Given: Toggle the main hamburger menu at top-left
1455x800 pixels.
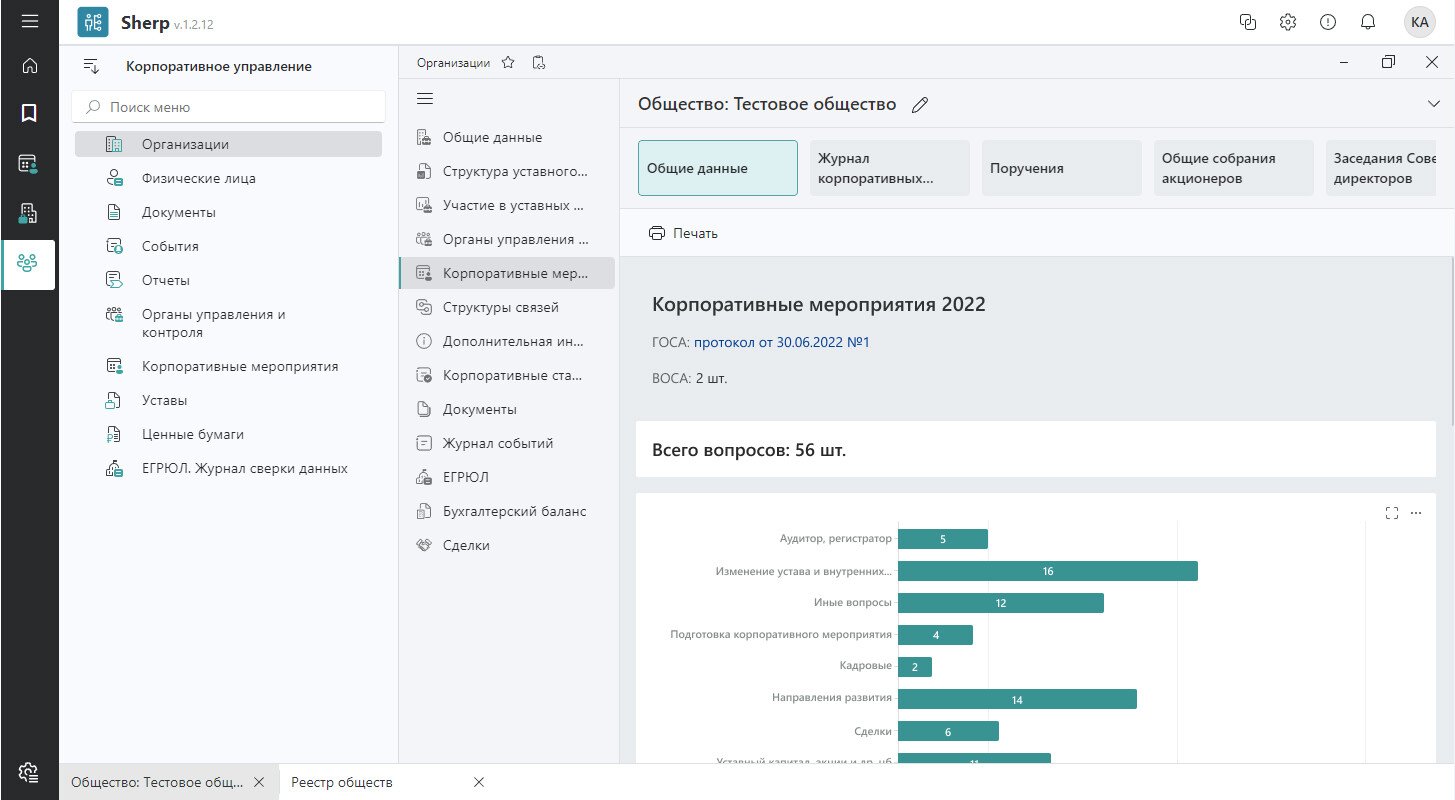Looking at the screenshot, I should click(x=29, y=21).
